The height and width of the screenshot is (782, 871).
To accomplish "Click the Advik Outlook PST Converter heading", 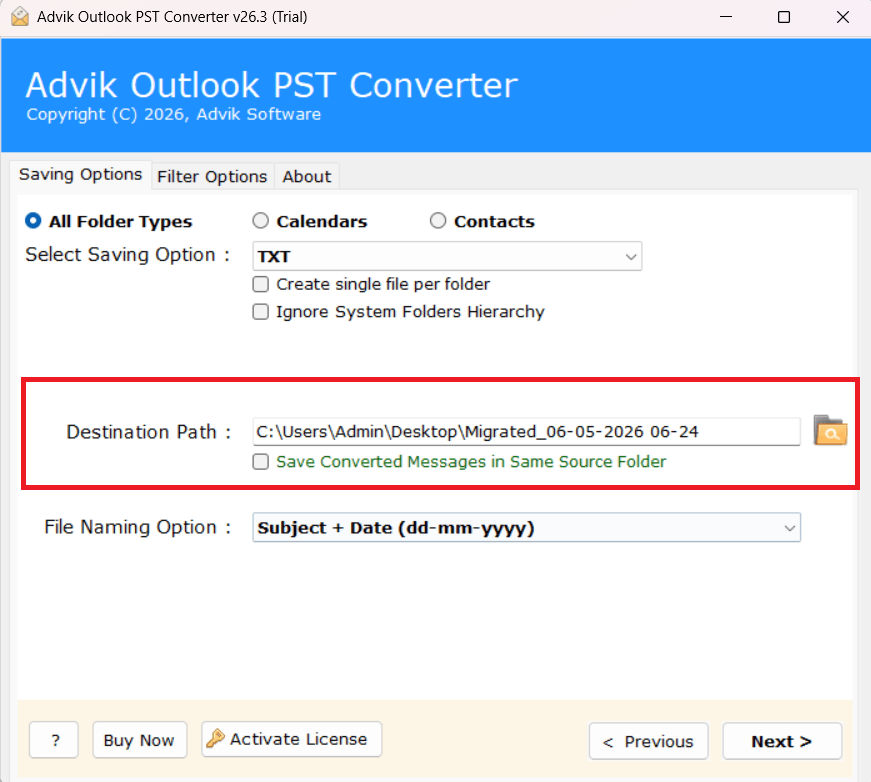I will coord(272,85).
